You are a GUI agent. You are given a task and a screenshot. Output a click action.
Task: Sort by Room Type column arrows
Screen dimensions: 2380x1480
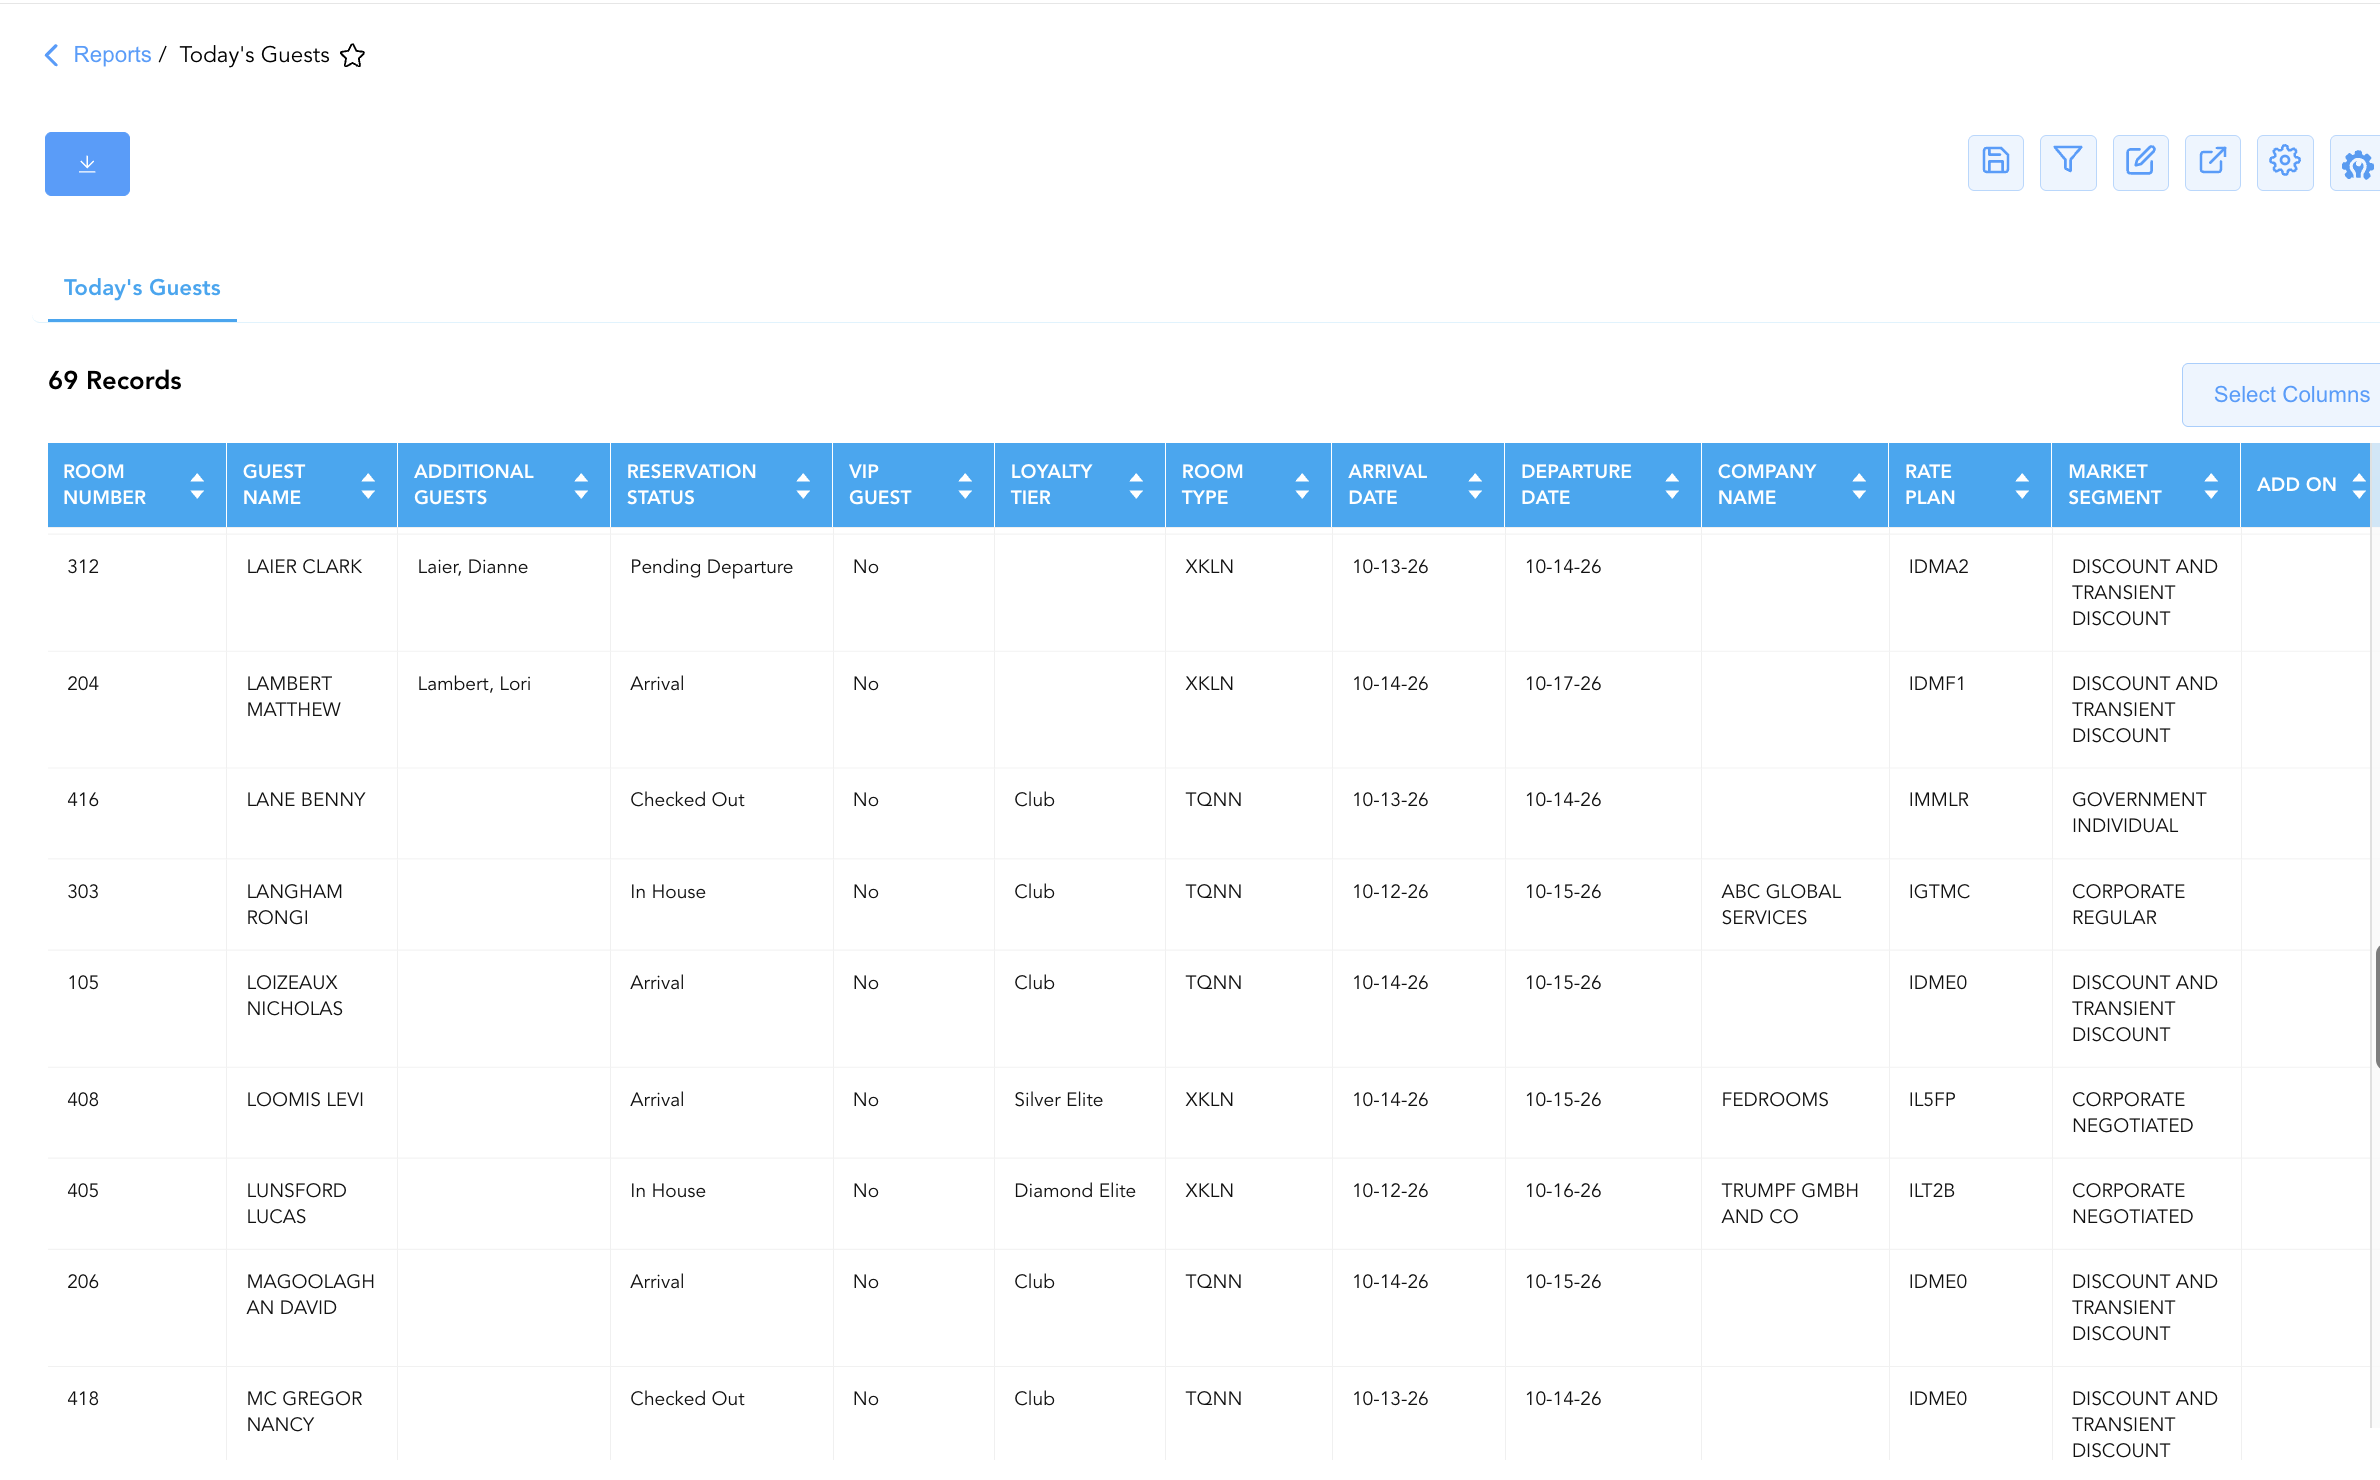1302,486
